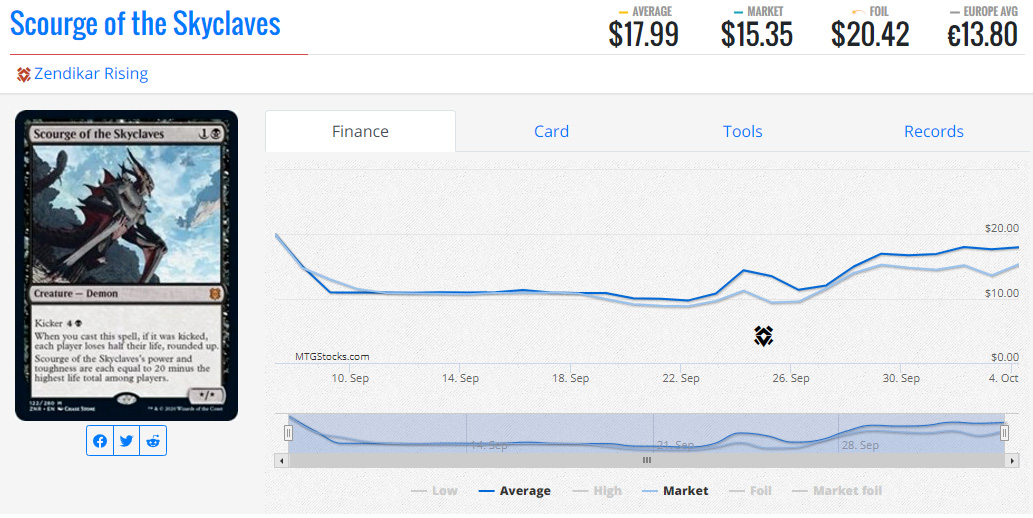Enable the Foil price series
This screenshot has height=518, width=1033.
coord(750,491)
